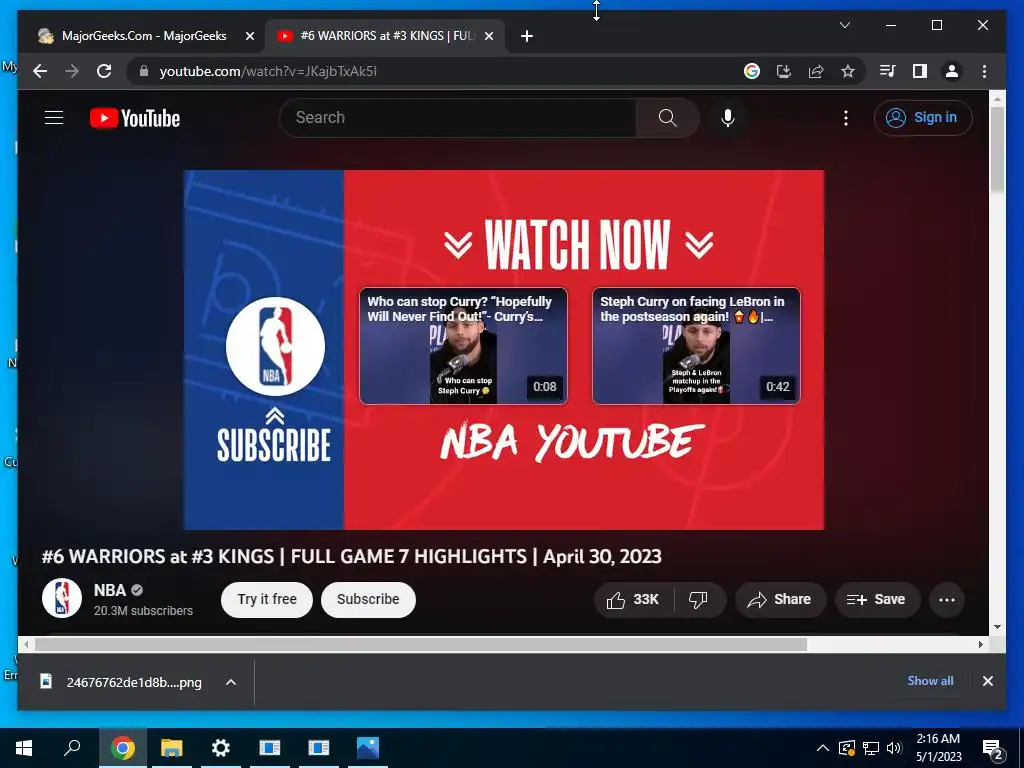Dislike the video with the thumbs down

tap(698, 600)
